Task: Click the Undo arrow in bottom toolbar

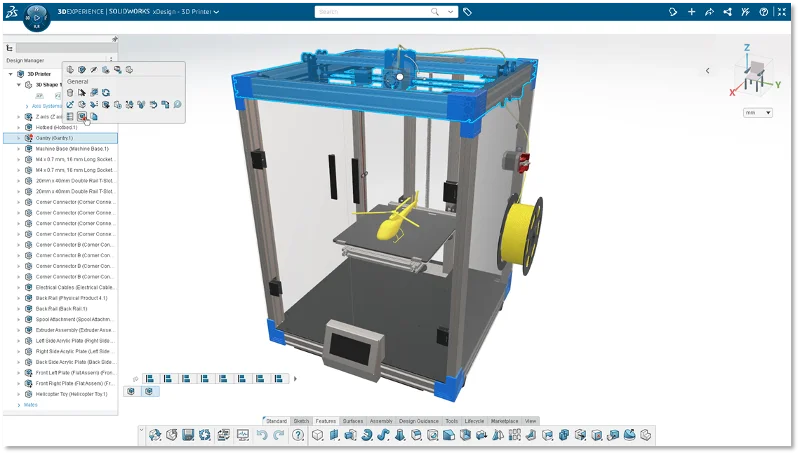Action: click(x=263, y=435)
